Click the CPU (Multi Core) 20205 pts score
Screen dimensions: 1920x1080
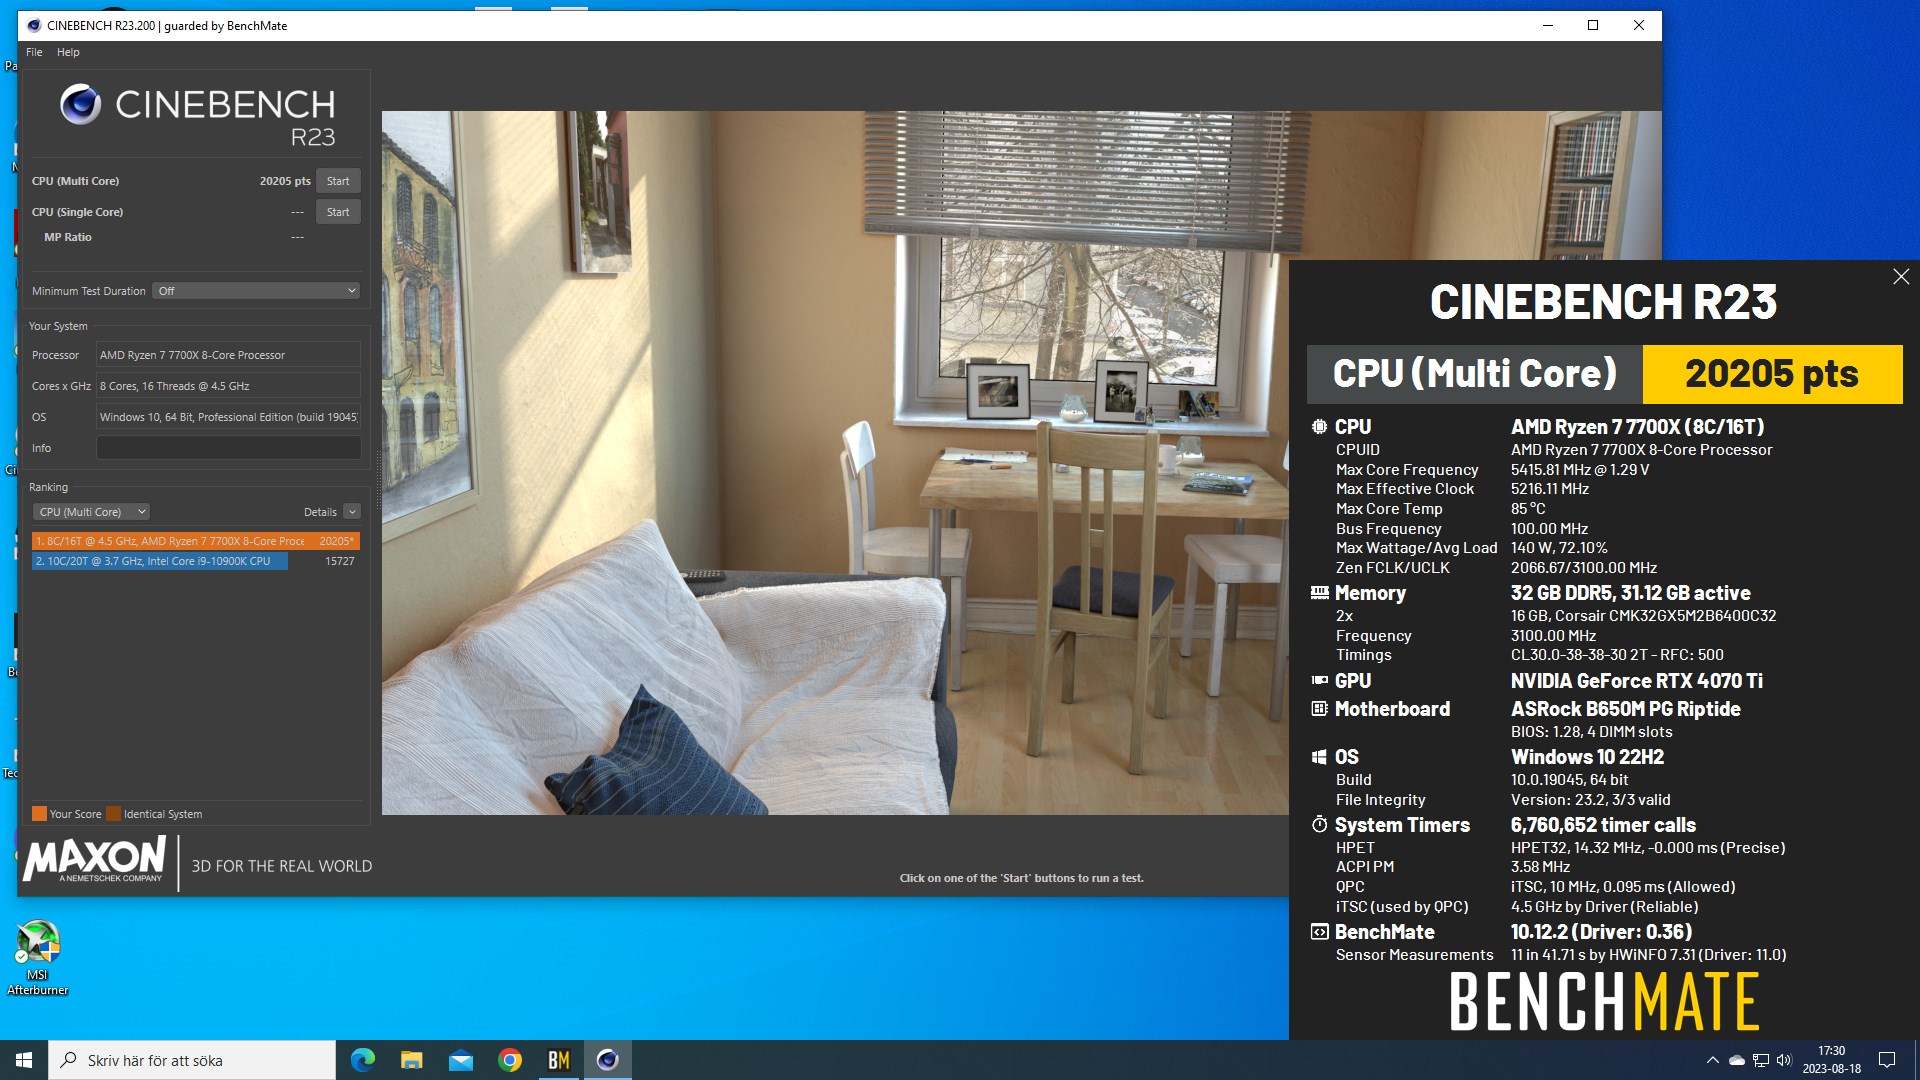[285, 181]
